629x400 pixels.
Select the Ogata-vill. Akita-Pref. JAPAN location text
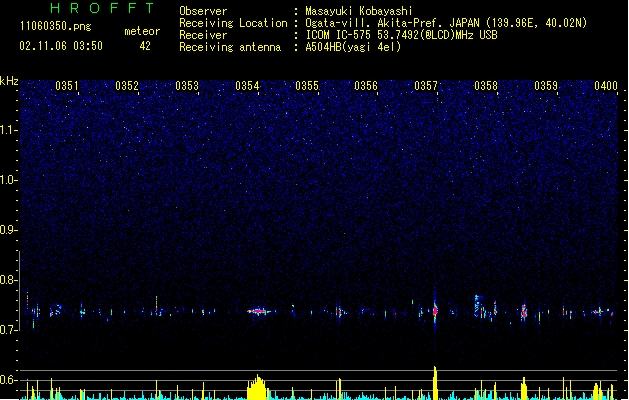[446, 23]
